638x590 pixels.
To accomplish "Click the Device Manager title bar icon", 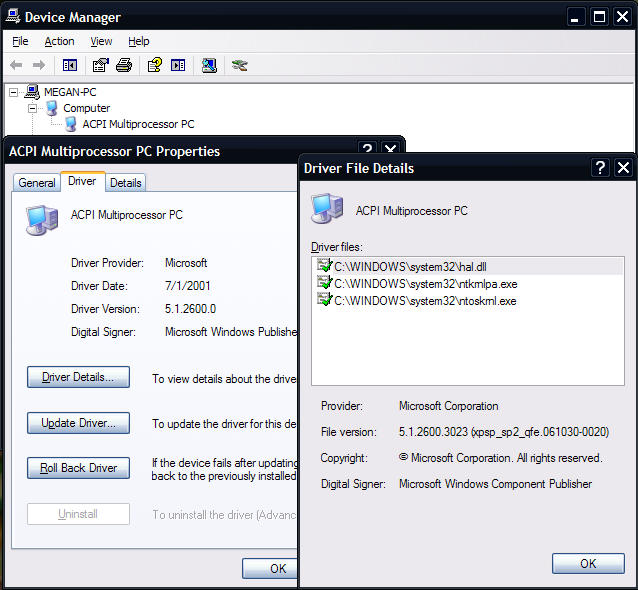I will pos(13,16).
